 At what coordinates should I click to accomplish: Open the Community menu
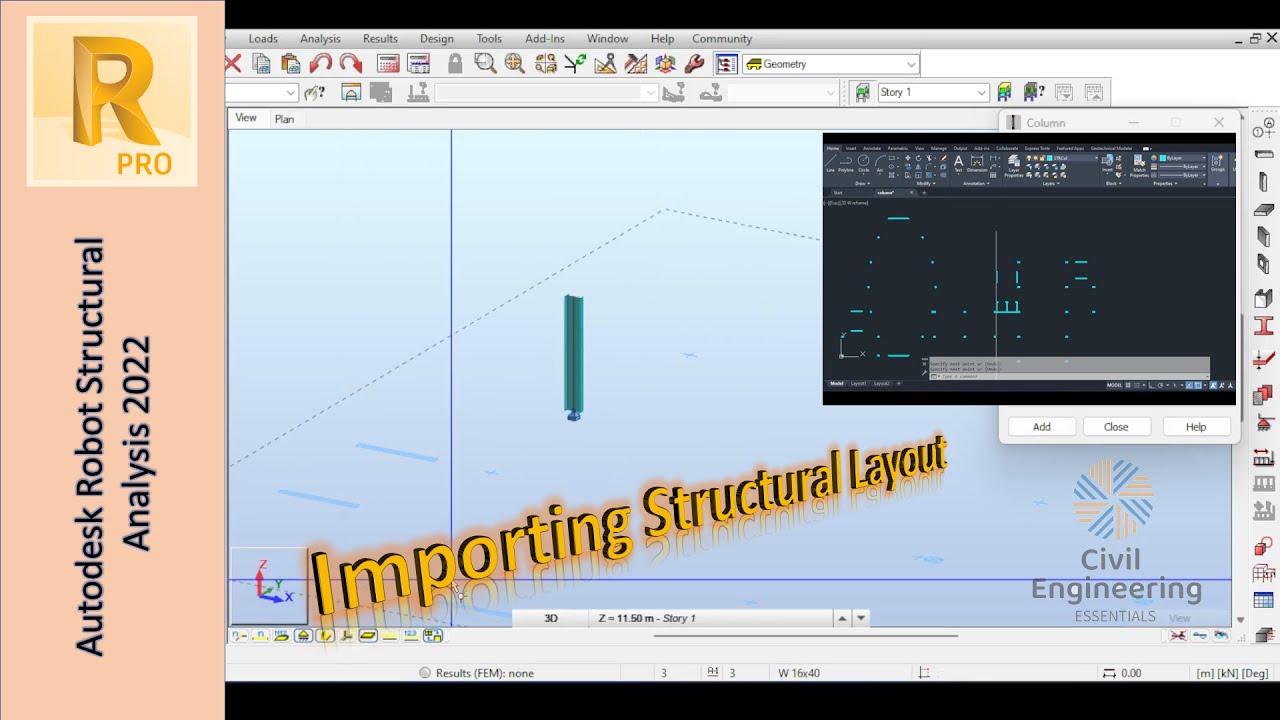pos(721,39)
